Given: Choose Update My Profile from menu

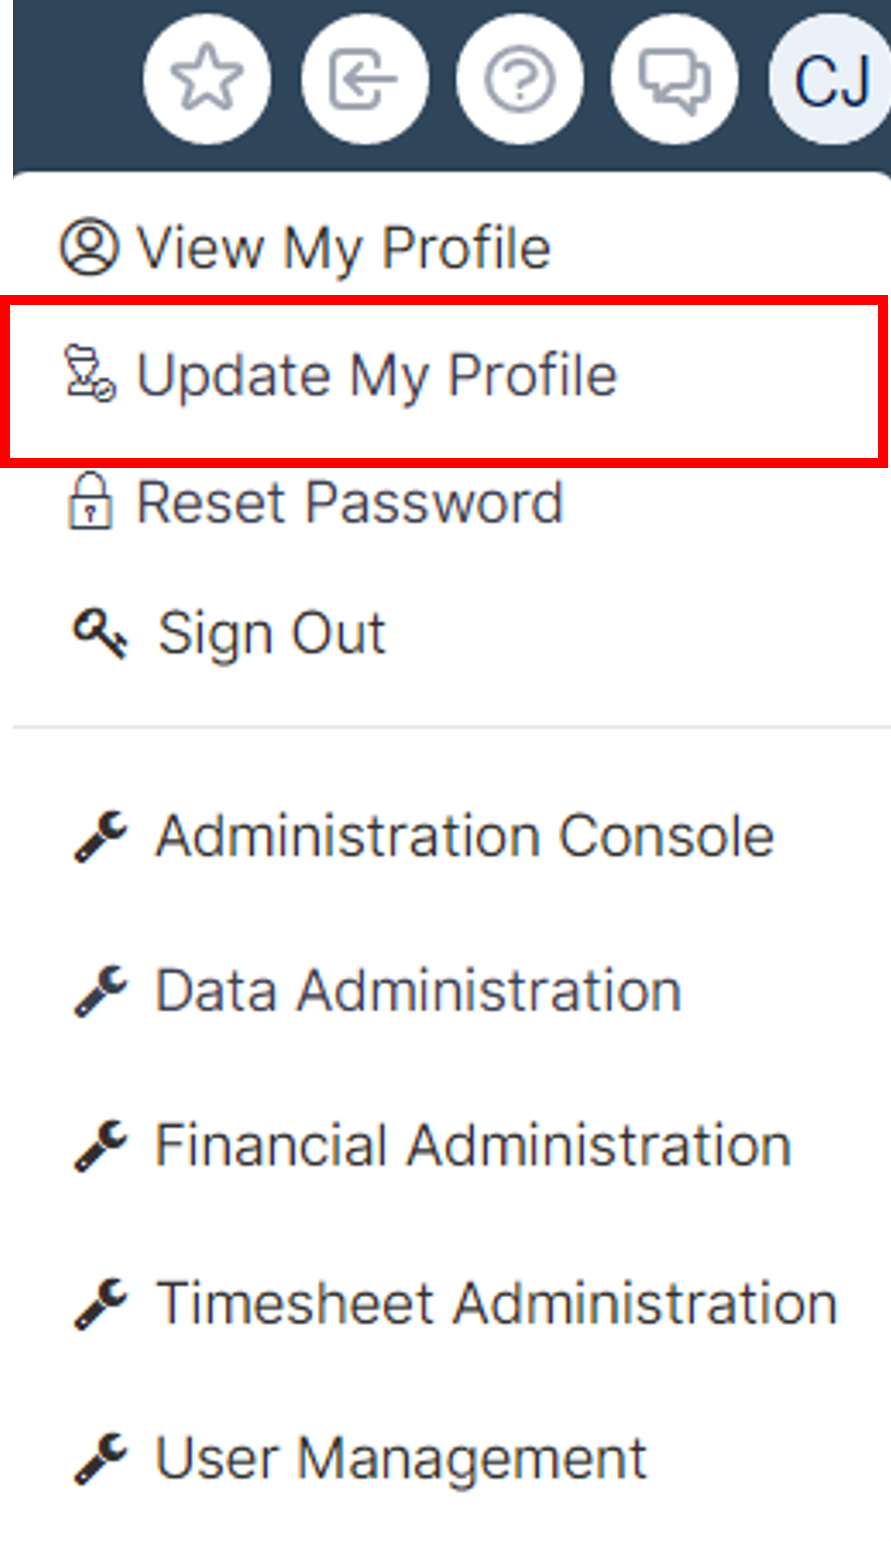Looking at the screenshot, I should tap(445, 379).
